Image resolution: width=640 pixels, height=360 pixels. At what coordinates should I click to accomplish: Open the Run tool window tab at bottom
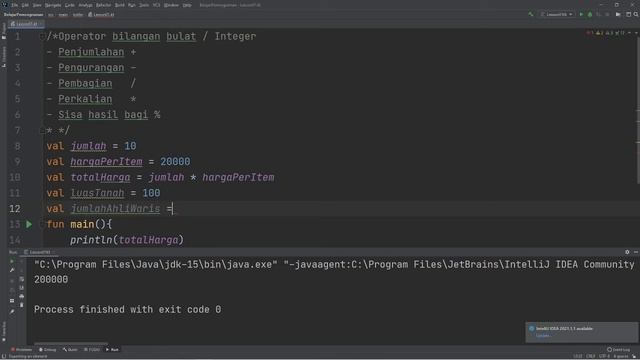pos(112,350)
